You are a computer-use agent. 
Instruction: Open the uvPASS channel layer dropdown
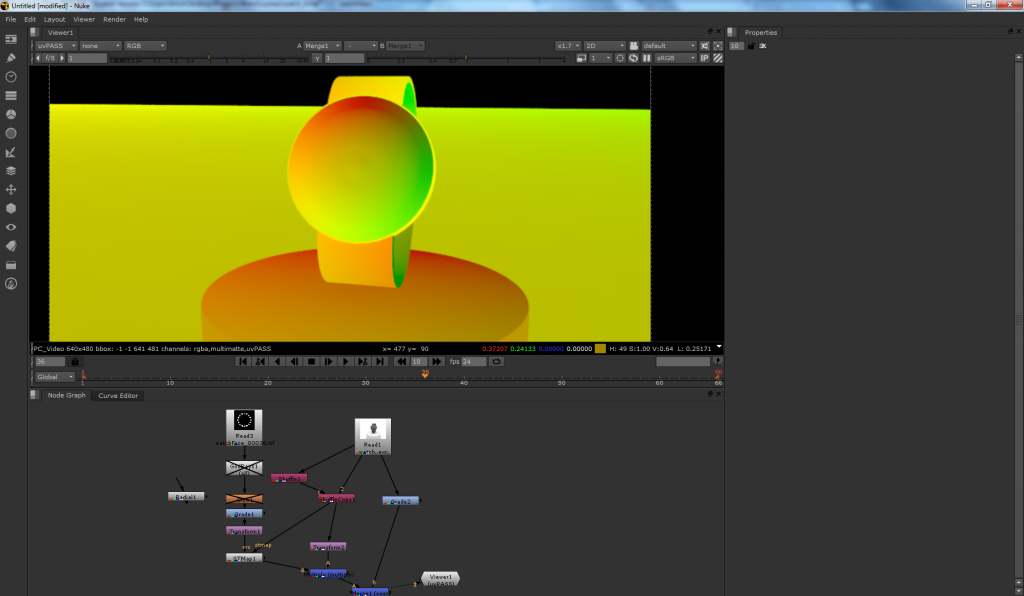click(x=56, y=46)
